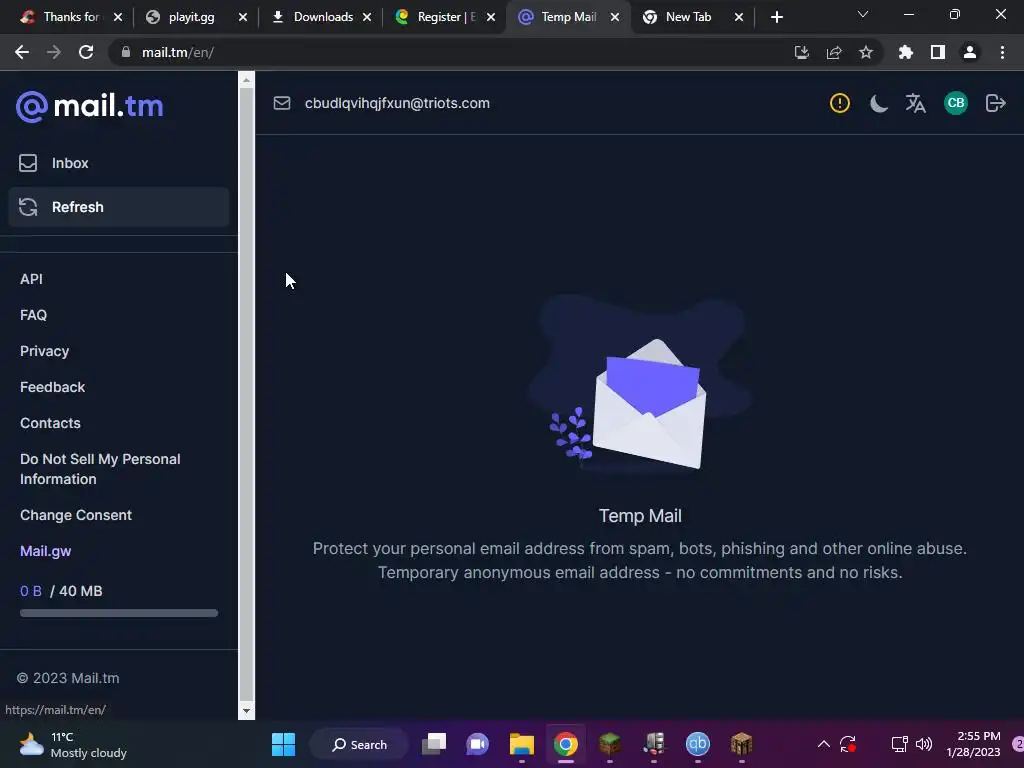
Task: Open the Windows Start menu
Action: point(283,744)
